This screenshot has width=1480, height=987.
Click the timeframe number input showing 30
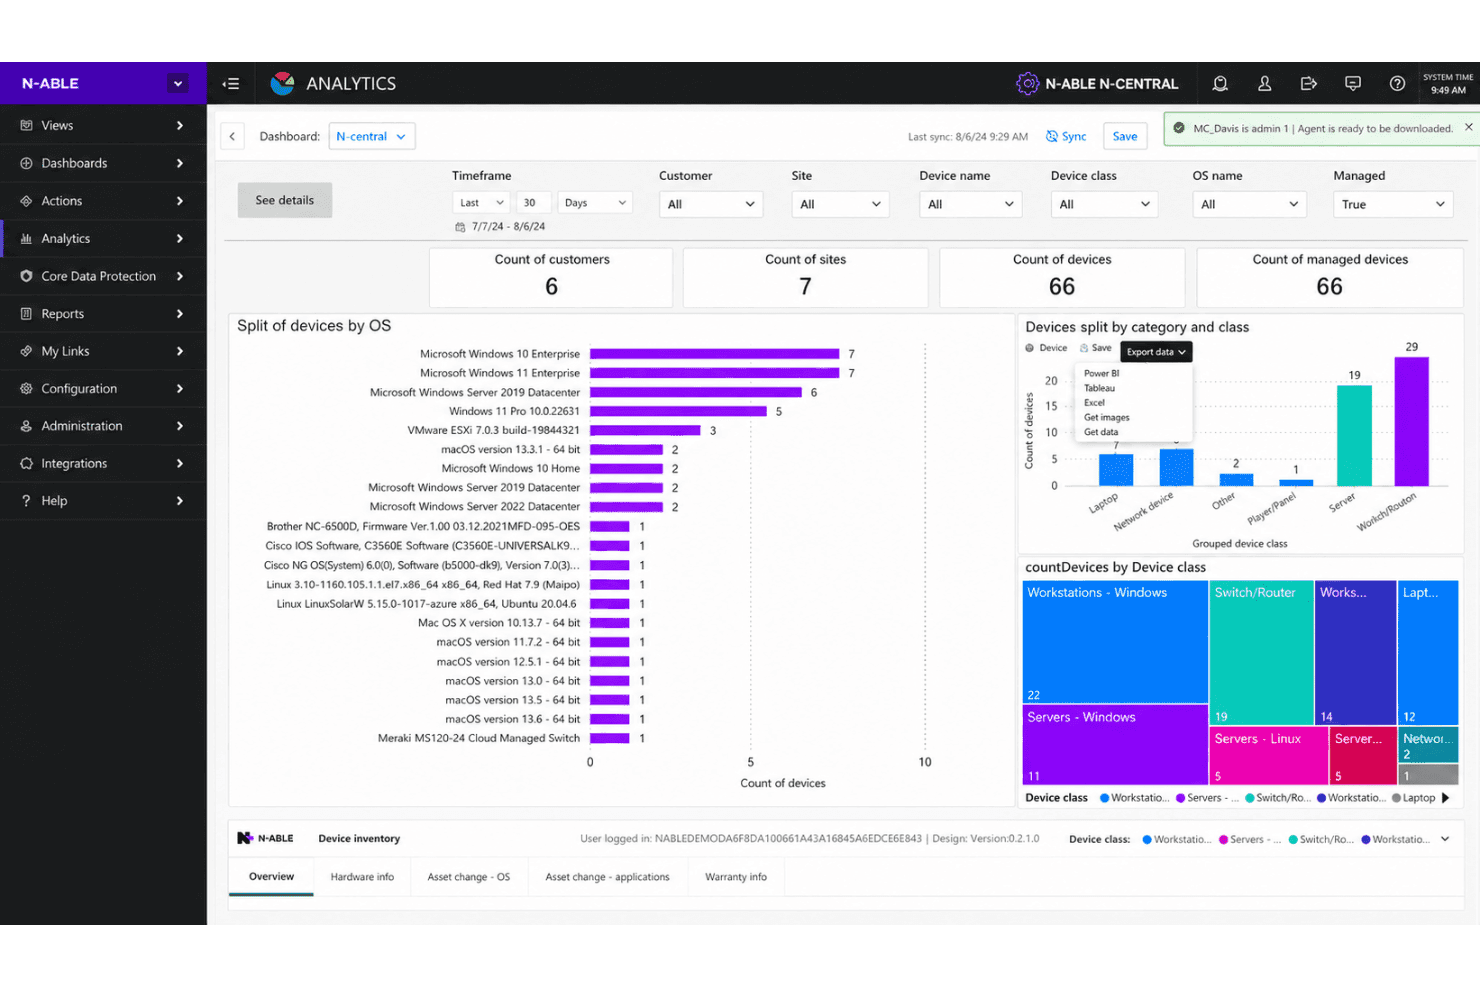pyautogui.click(x=532, y=203)
